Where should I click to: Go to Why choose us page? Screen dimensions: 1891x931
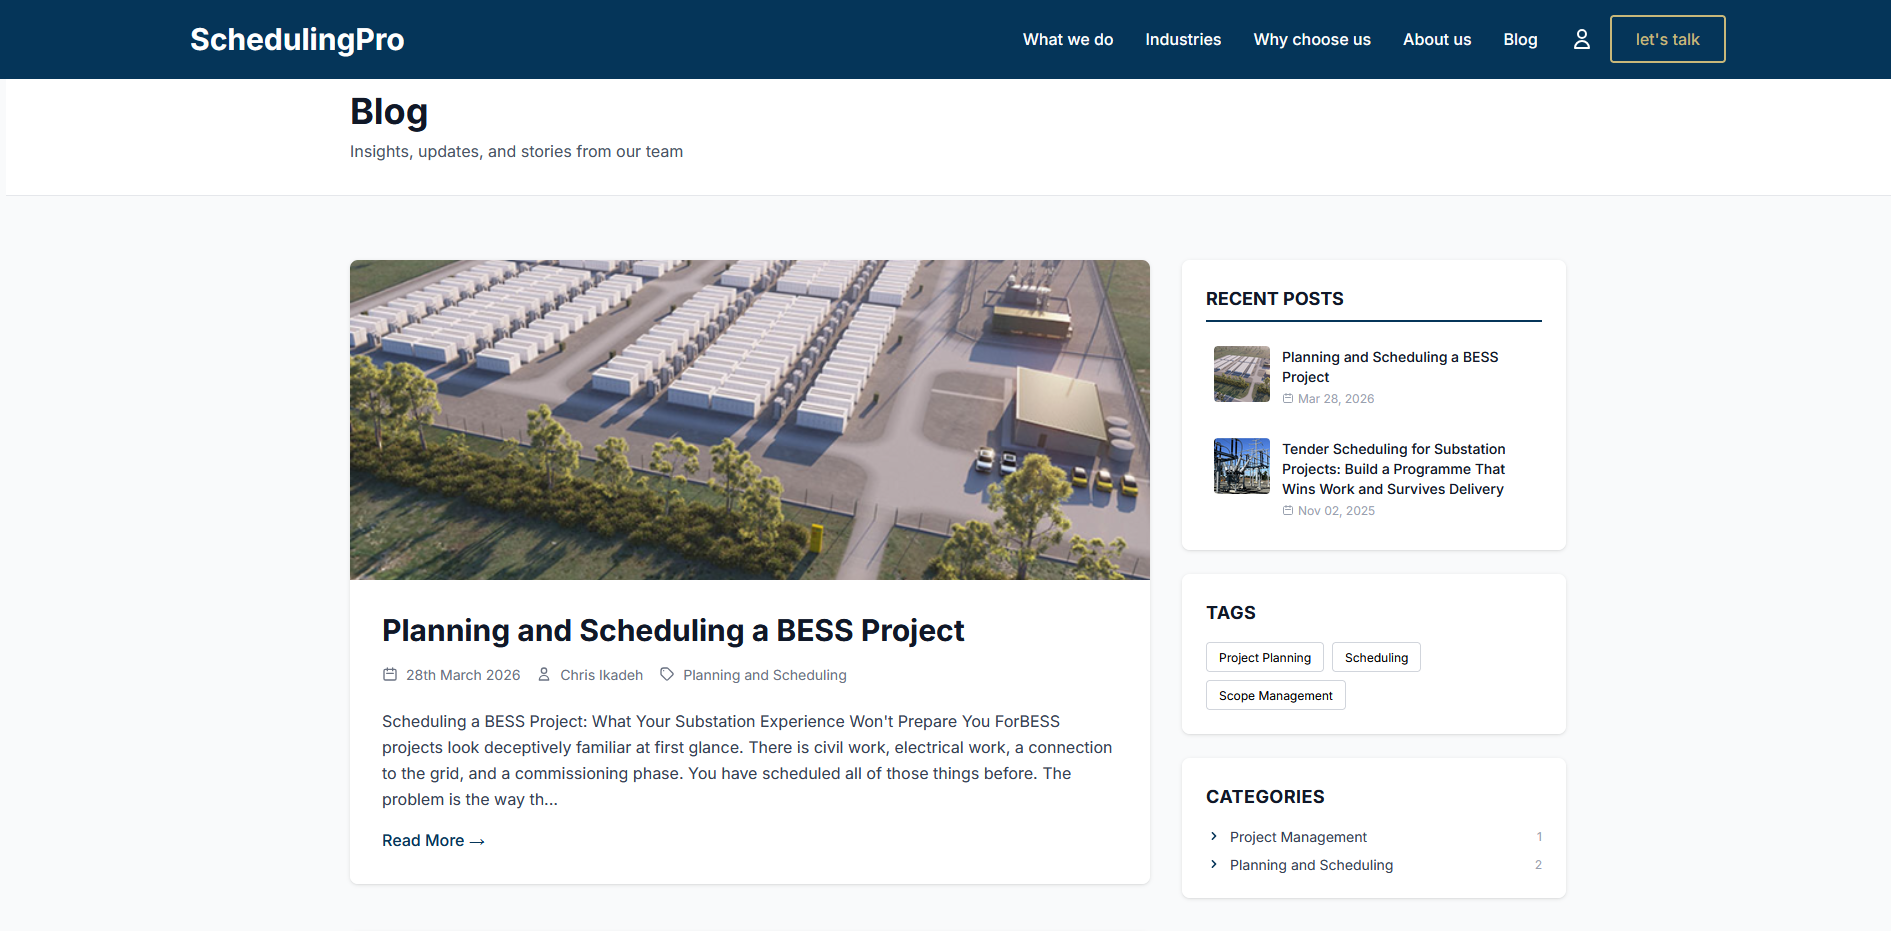pyautogui.click(x=1311, y=39)
